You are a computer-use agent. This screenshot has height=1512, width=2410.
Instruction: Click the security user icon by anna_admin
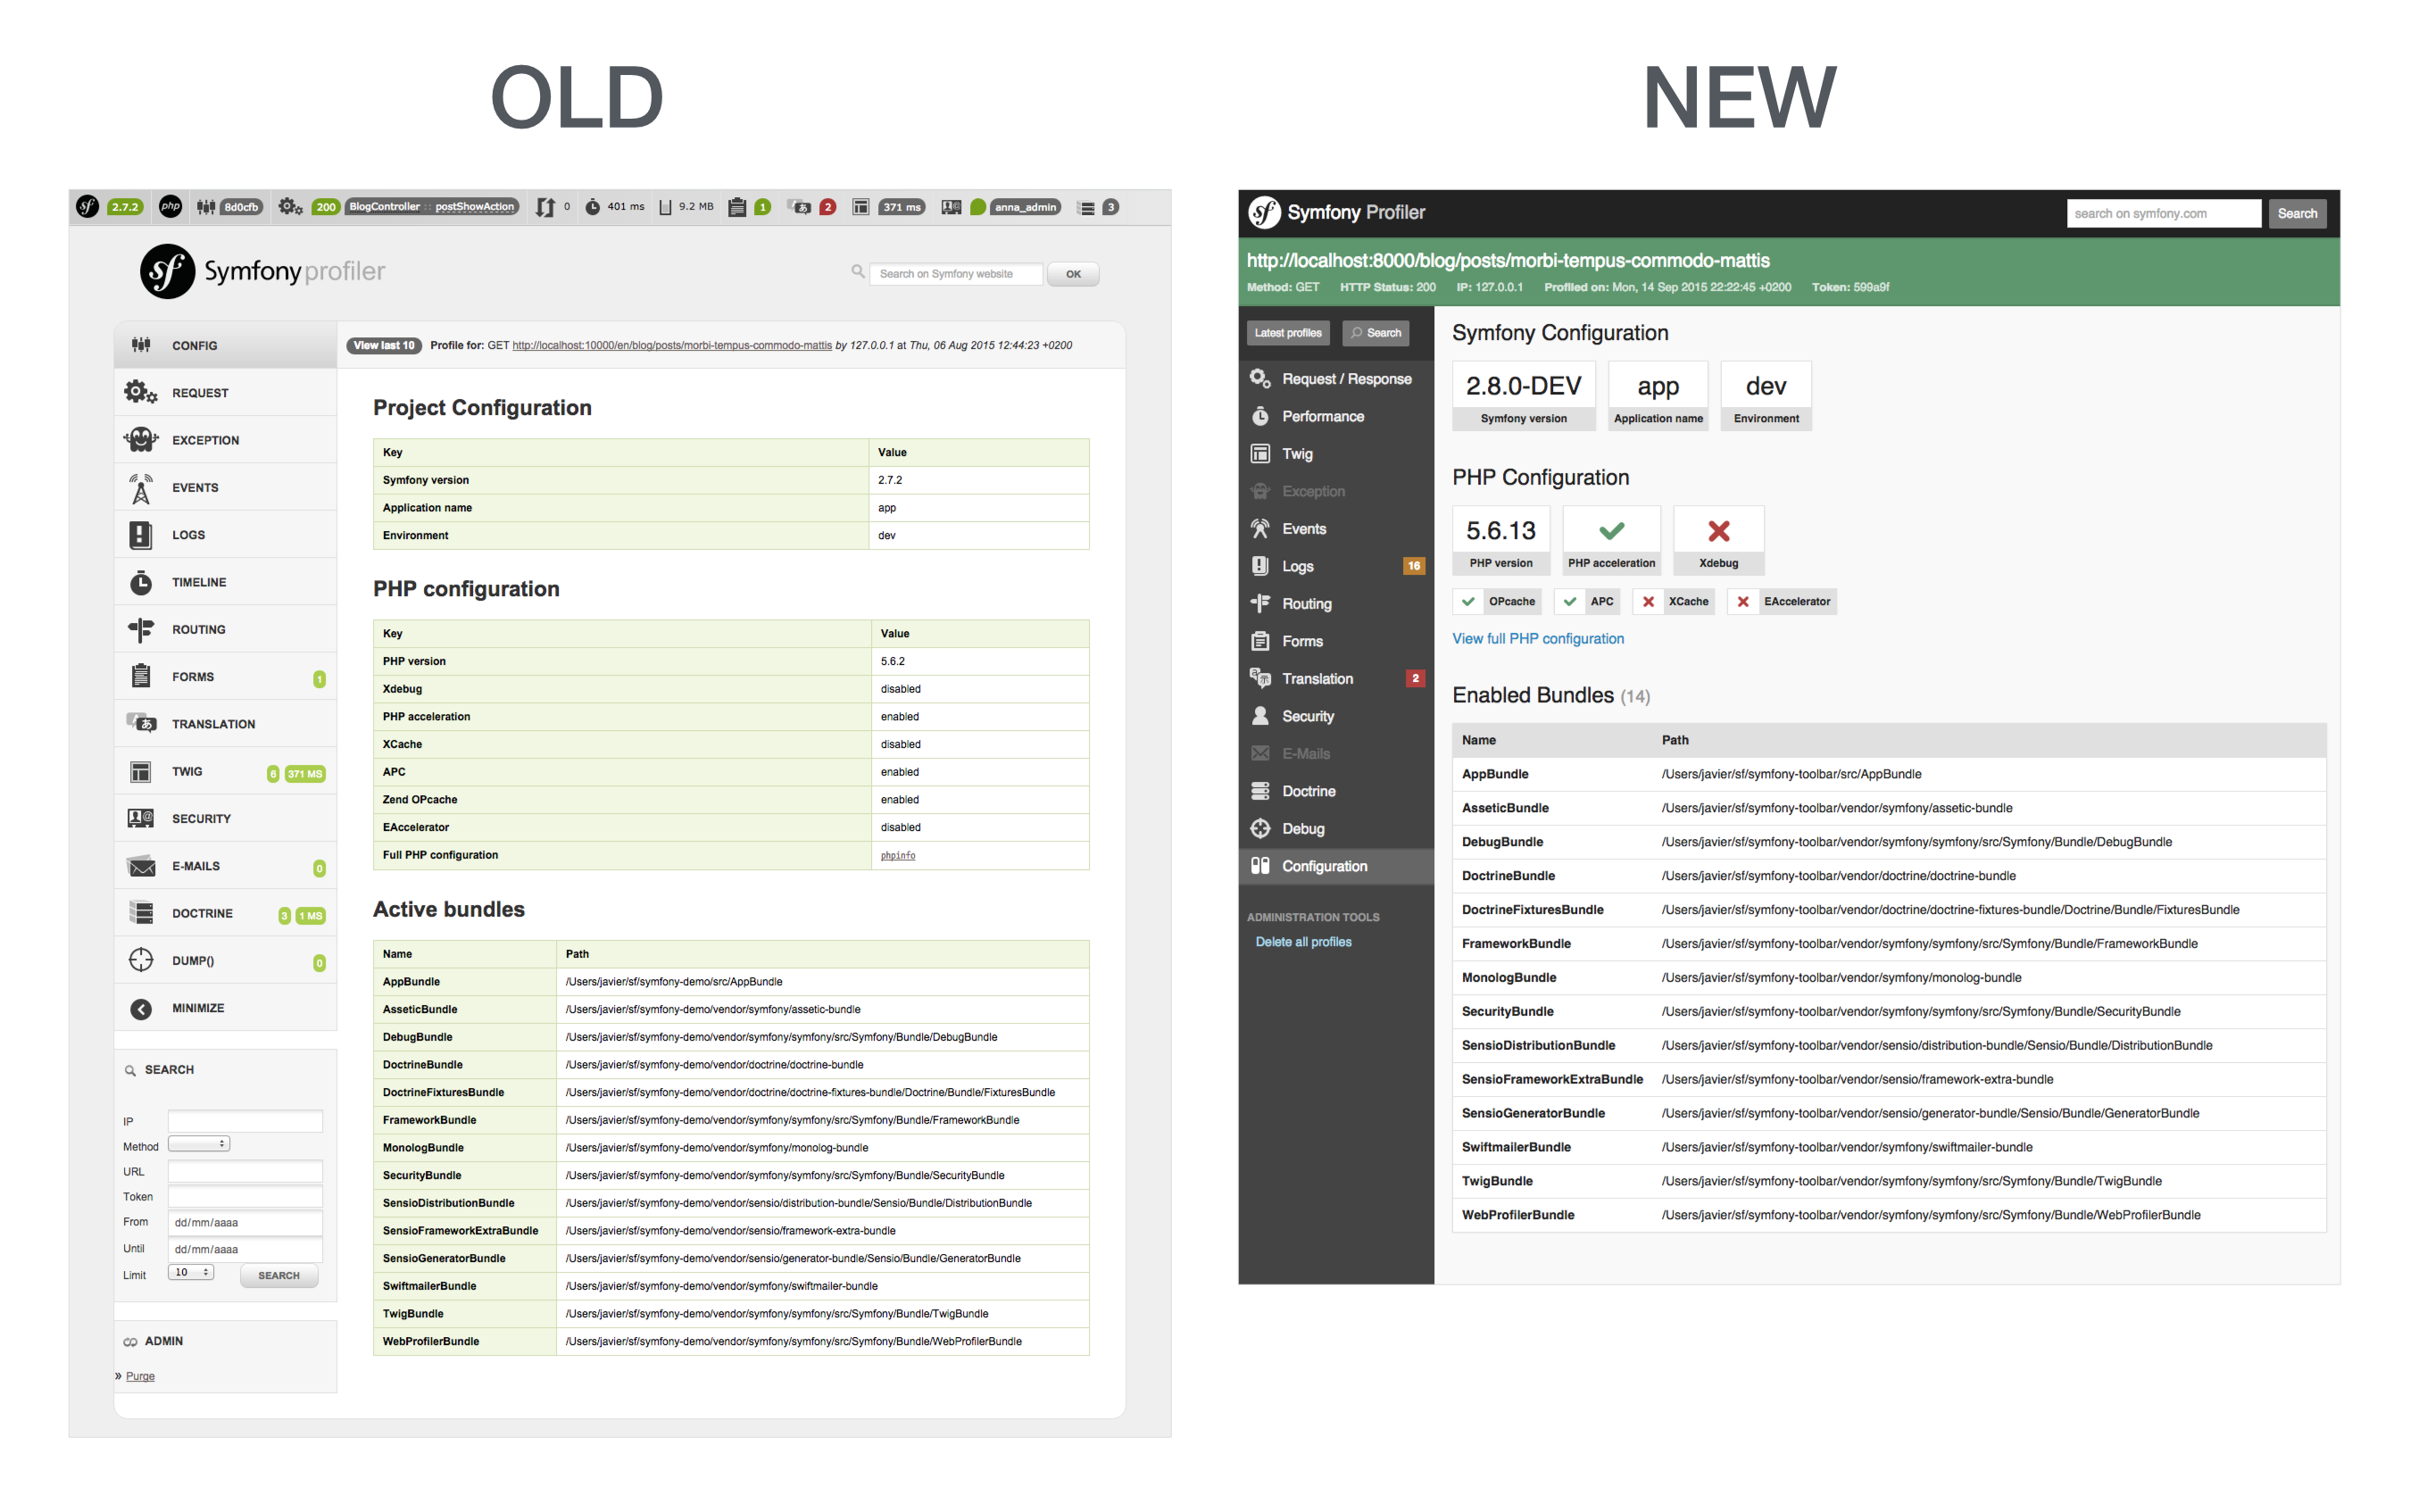951,207
